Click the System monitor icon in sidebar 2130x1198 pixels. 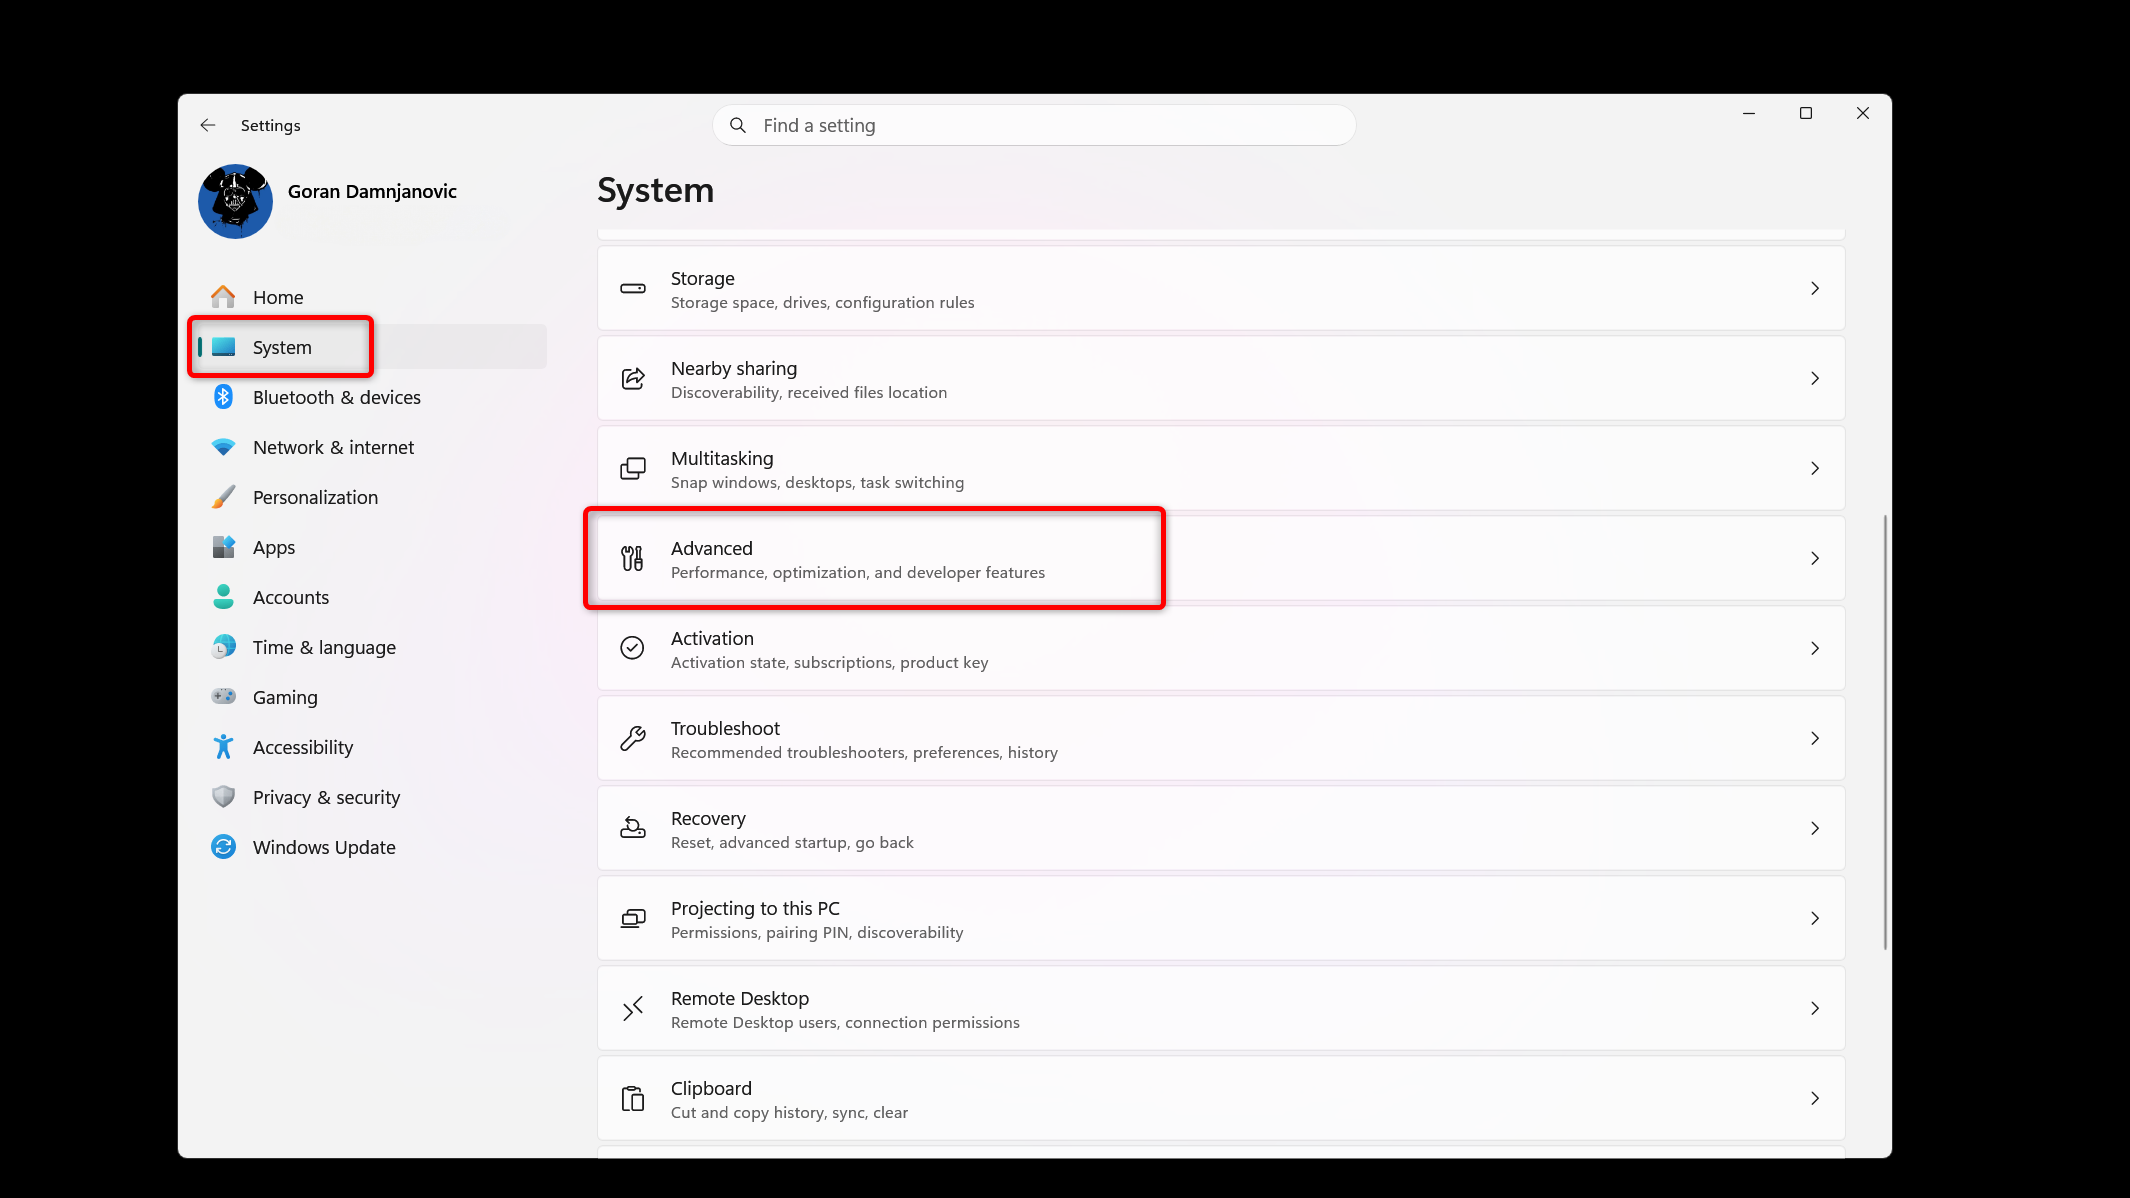point(223,347)
